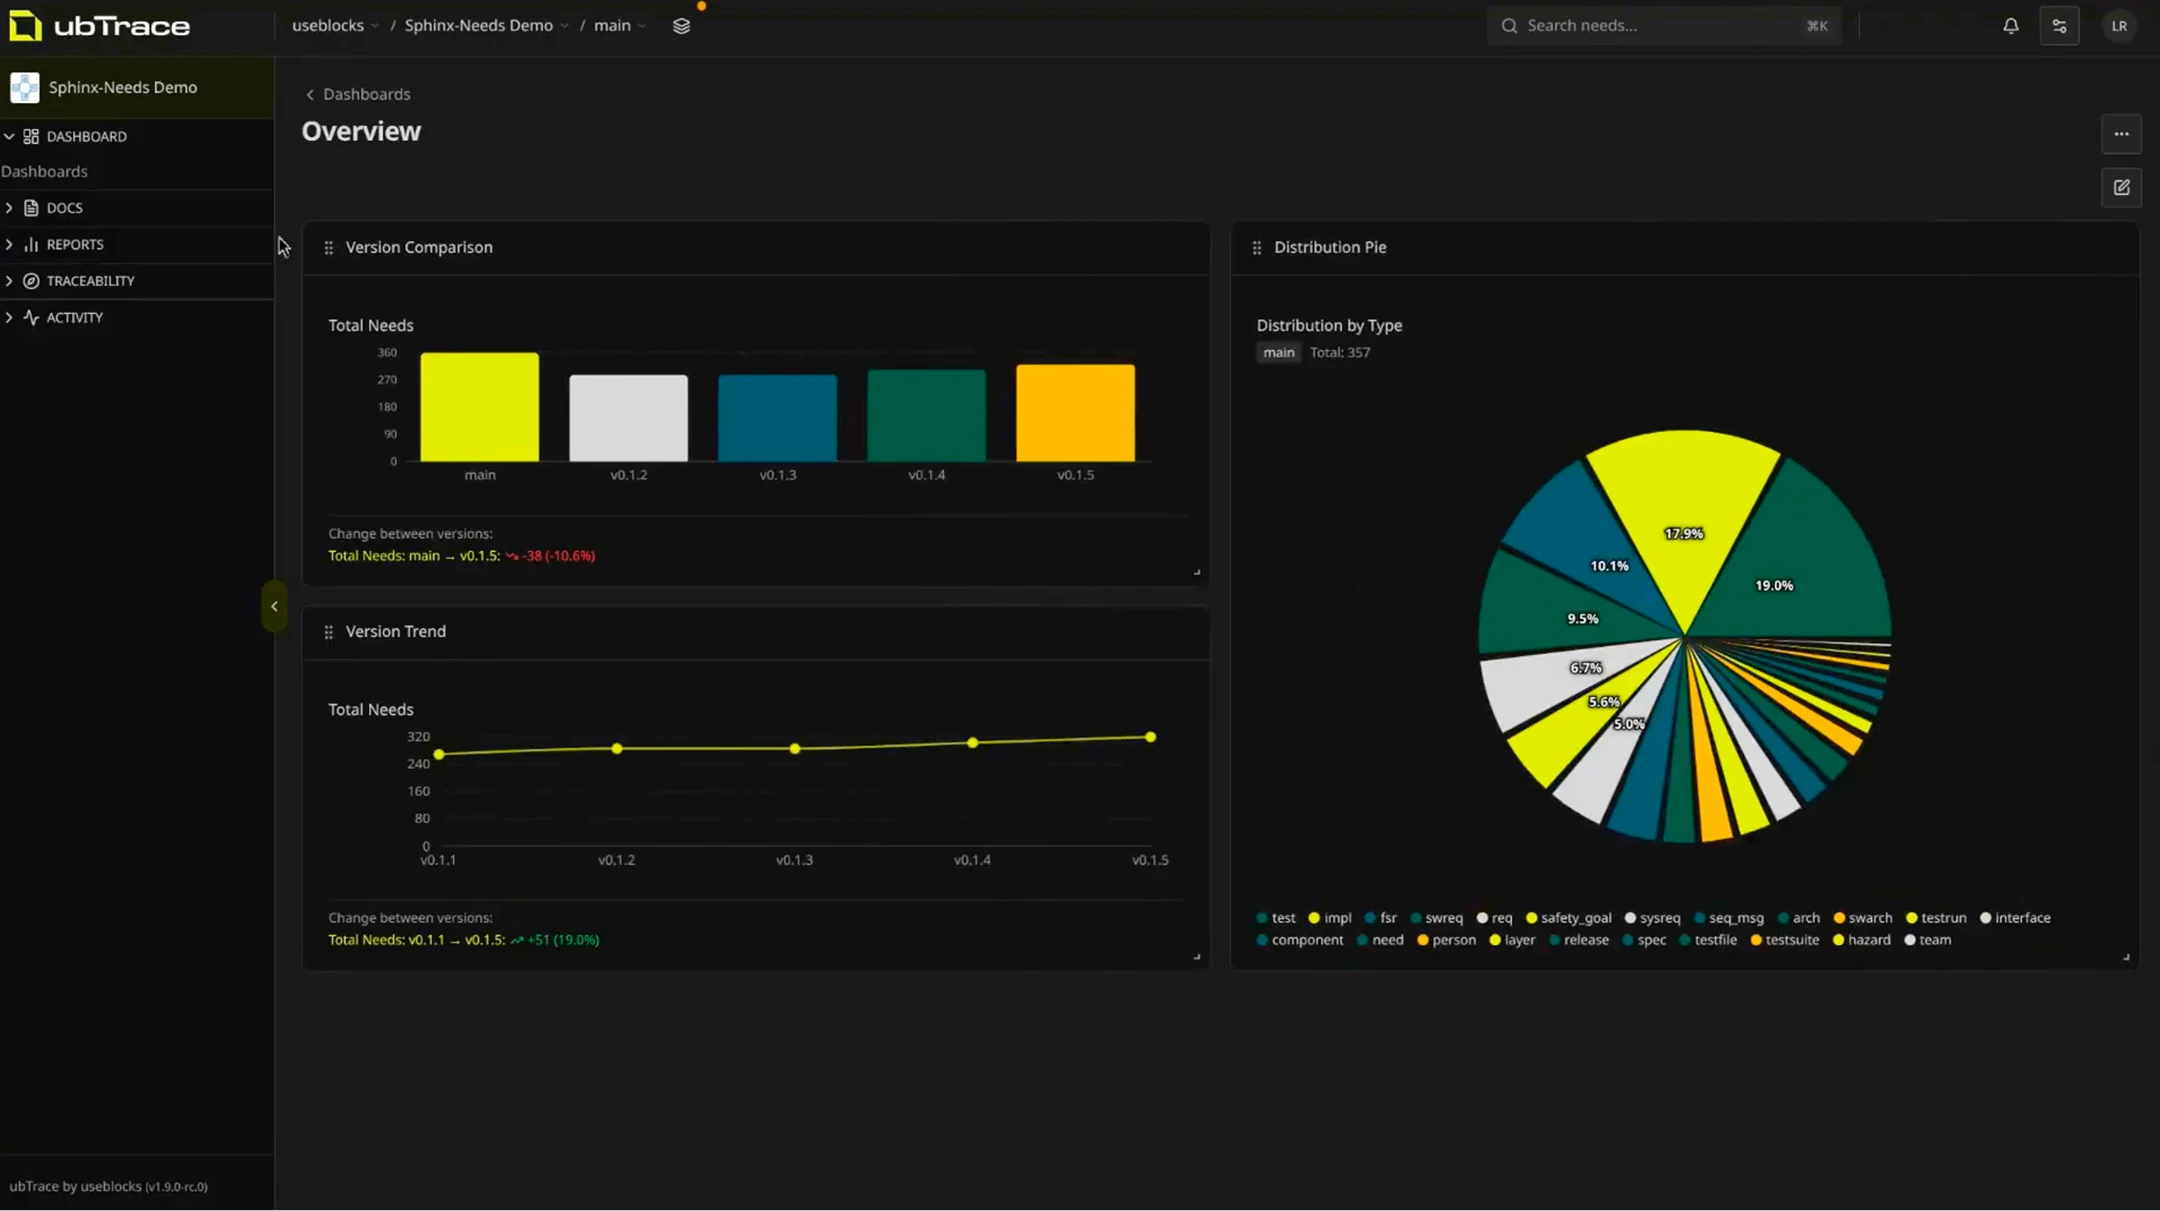2160x1211 pixels.
Task: Collapse the sidebar with the arrow handle
Action: pos(274,606)
